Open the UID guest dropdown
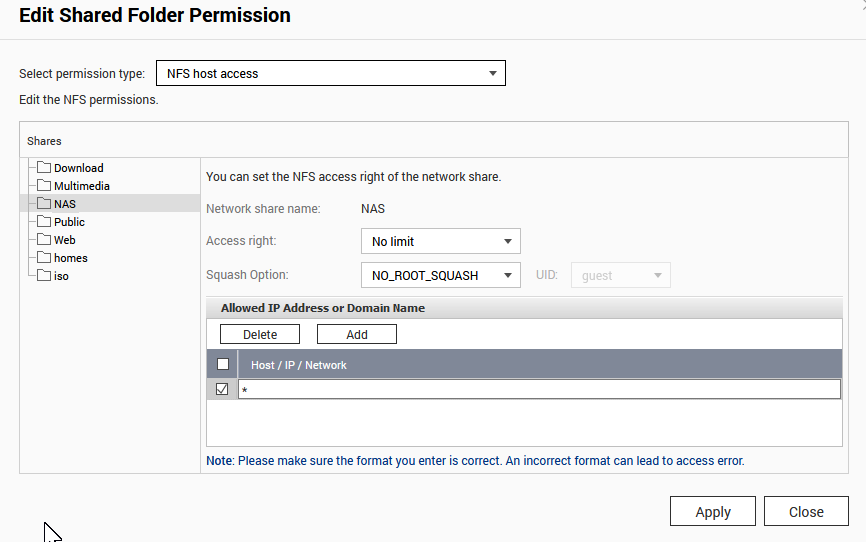866x542 pixels. point(620,275)
